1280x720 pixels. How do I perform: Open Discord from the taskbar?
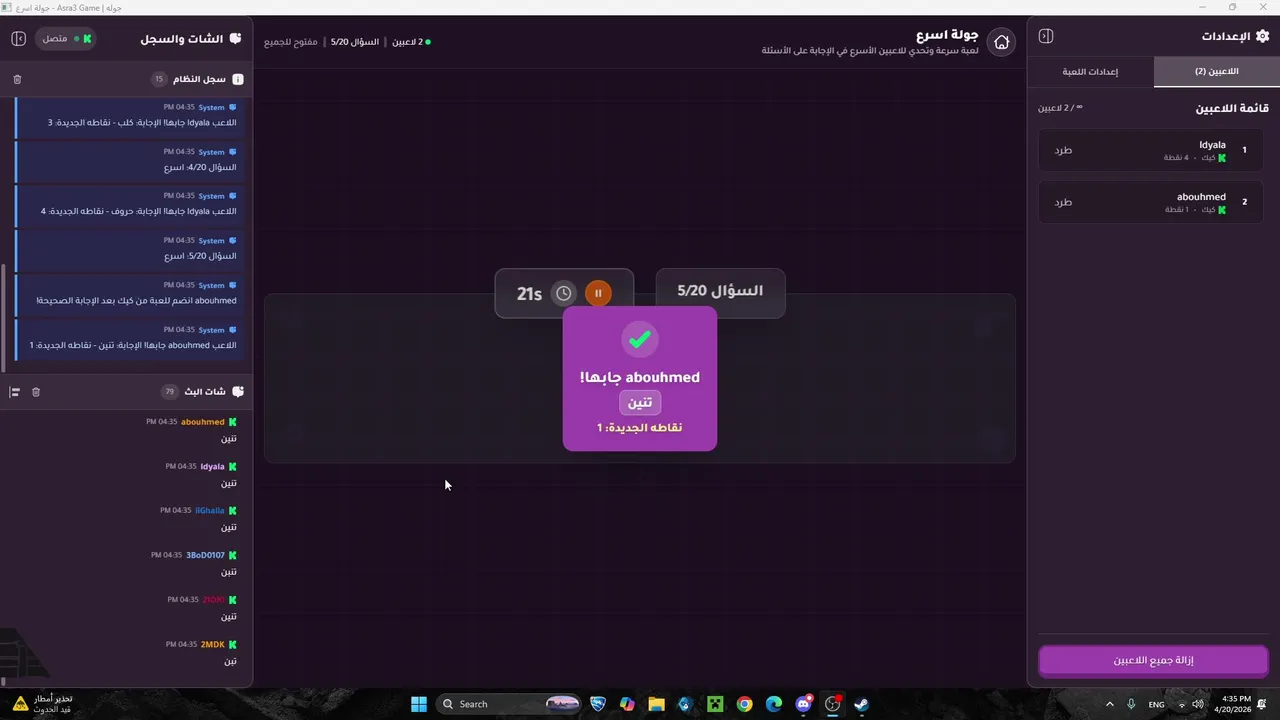(x=803, y=704)
